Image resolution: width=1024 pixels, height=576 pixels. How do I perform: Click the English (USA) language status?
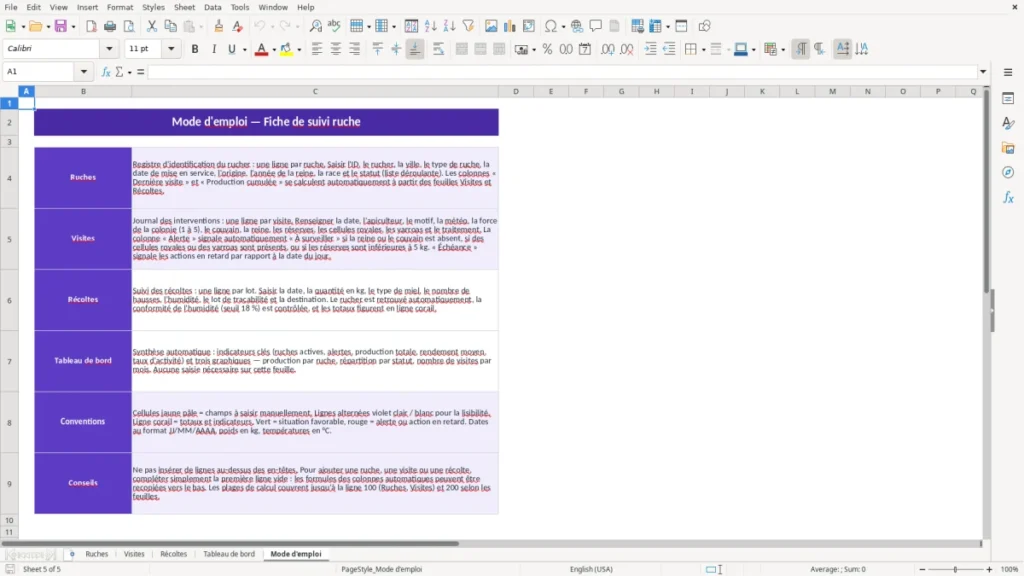[591, 569]
